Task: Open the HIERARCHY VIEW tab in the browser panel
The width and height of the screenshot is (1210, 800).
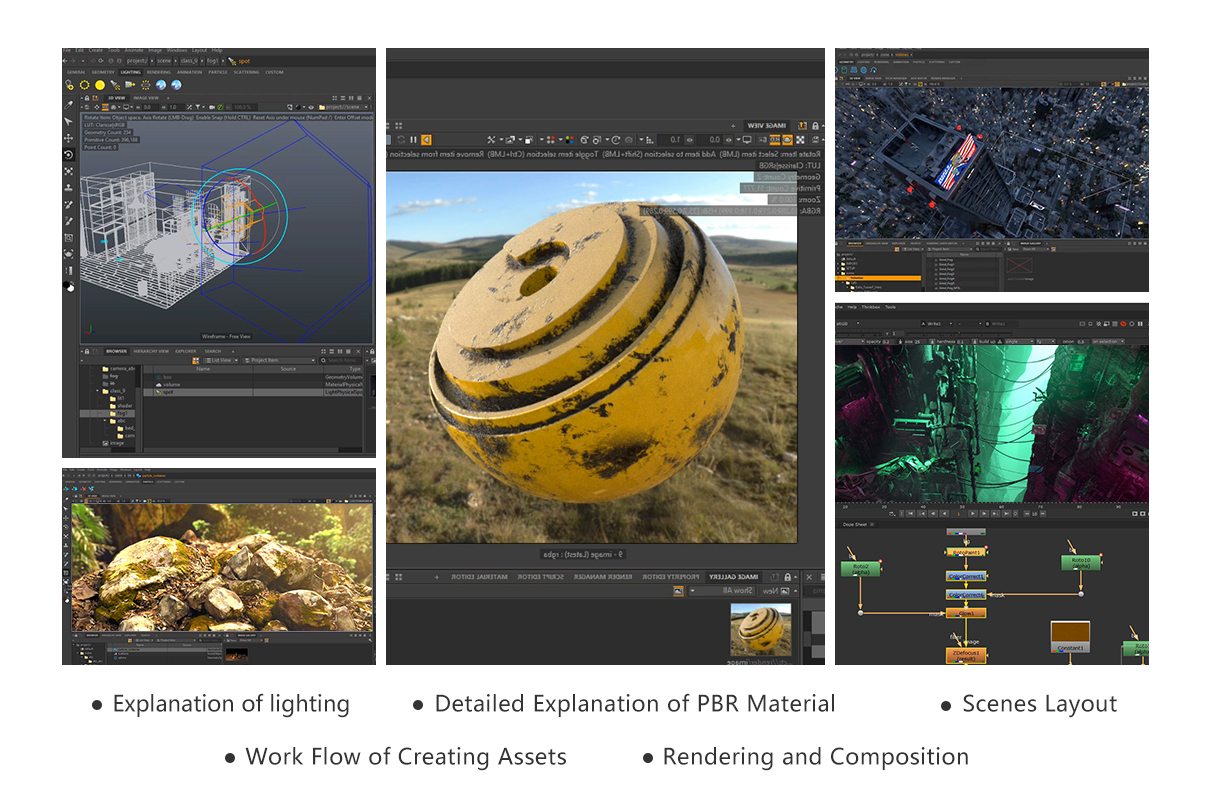Action: (x=151, y=351)
